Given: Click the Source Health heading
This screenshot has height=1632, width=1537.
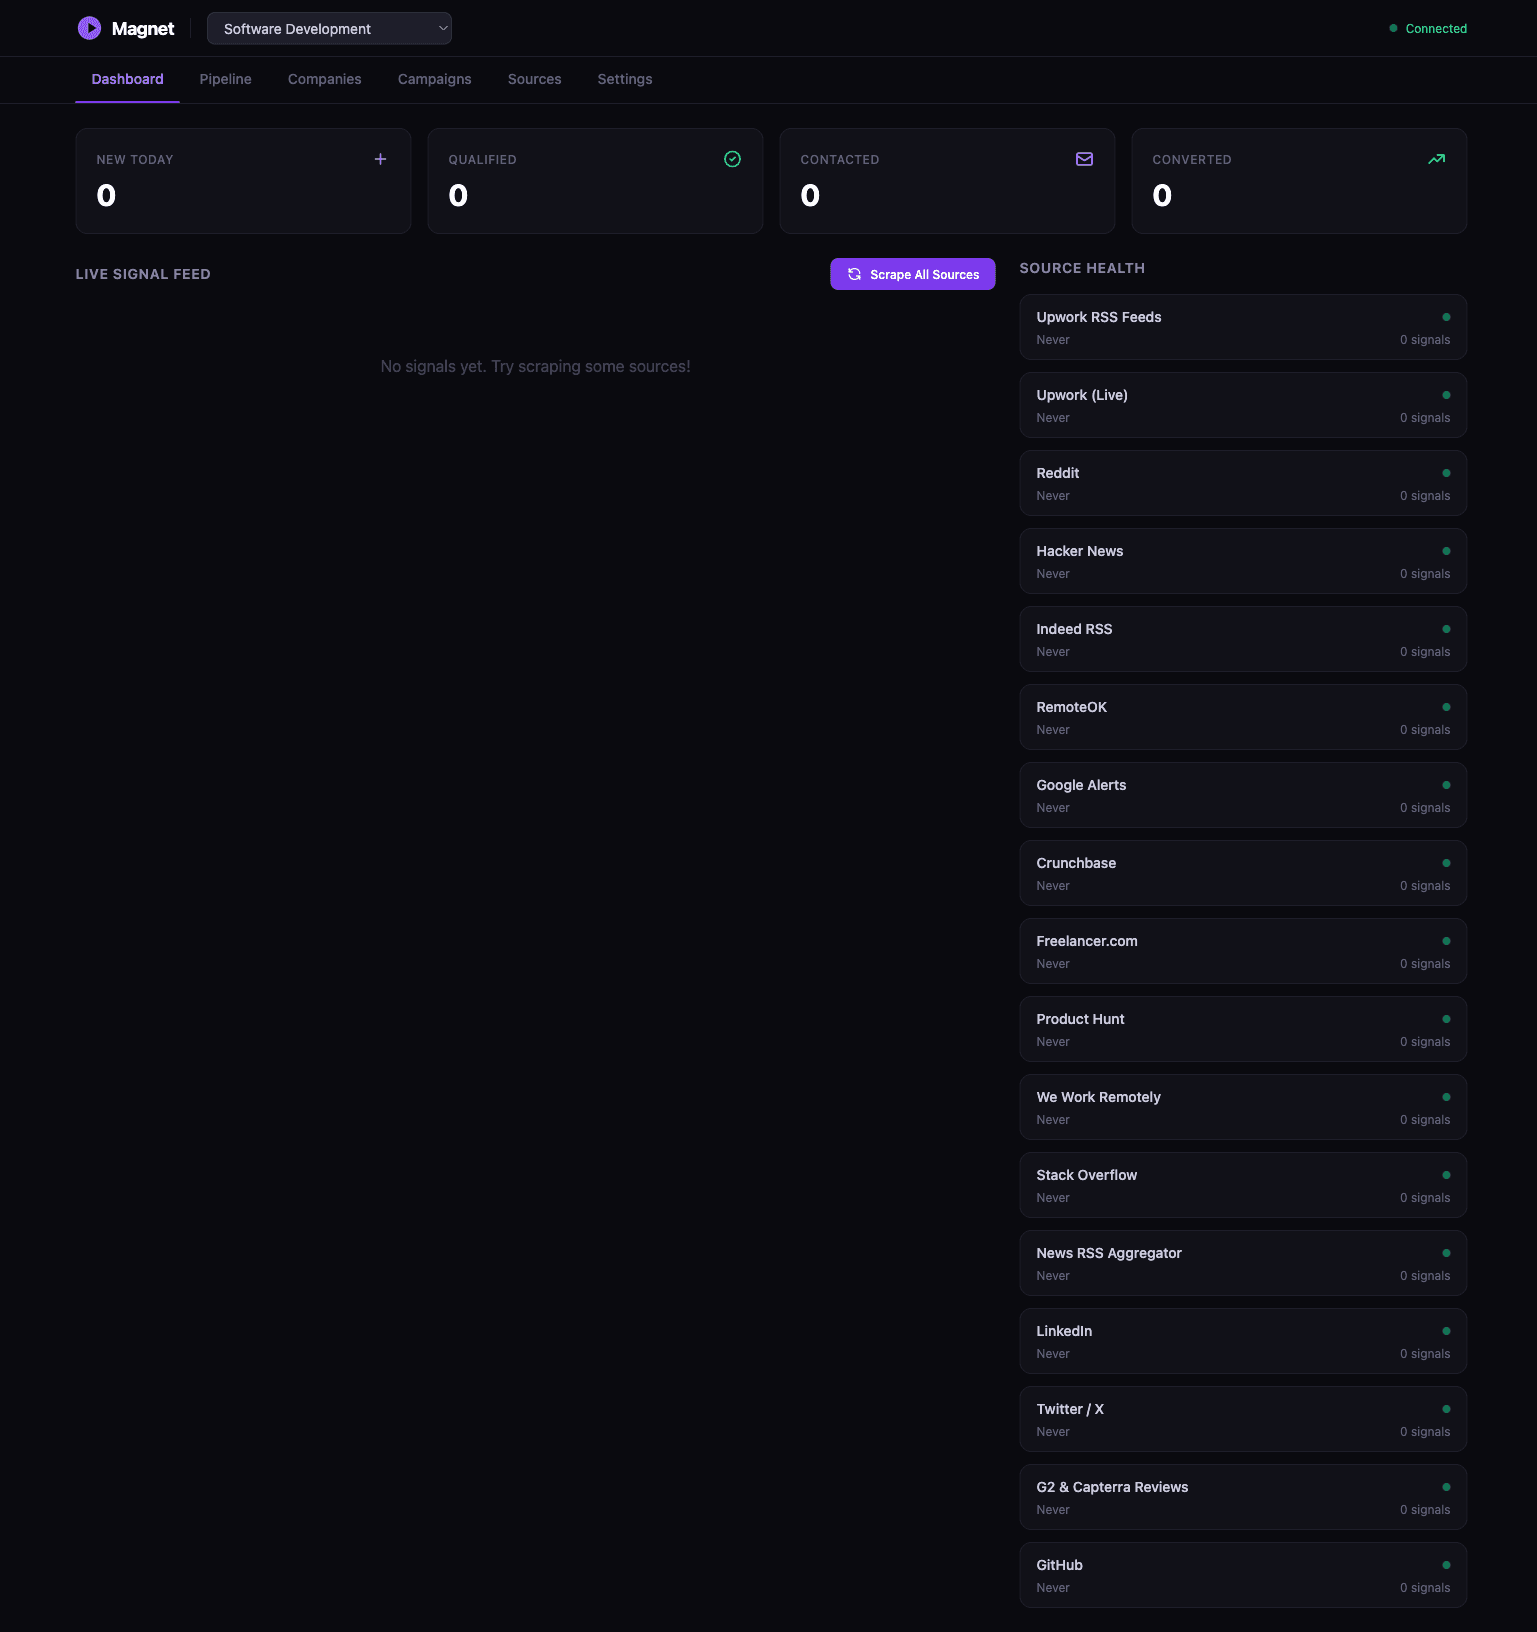Looking at the screenshot, I should (x=1082, y=268).
